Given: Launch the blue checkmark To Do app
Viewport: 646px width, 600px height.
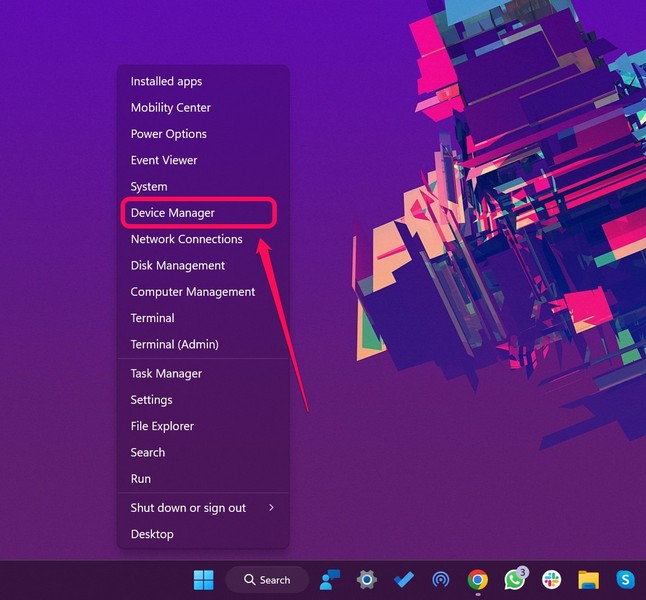Looking at the screenshot, I should pyautogui.click(x=404, y=580).
